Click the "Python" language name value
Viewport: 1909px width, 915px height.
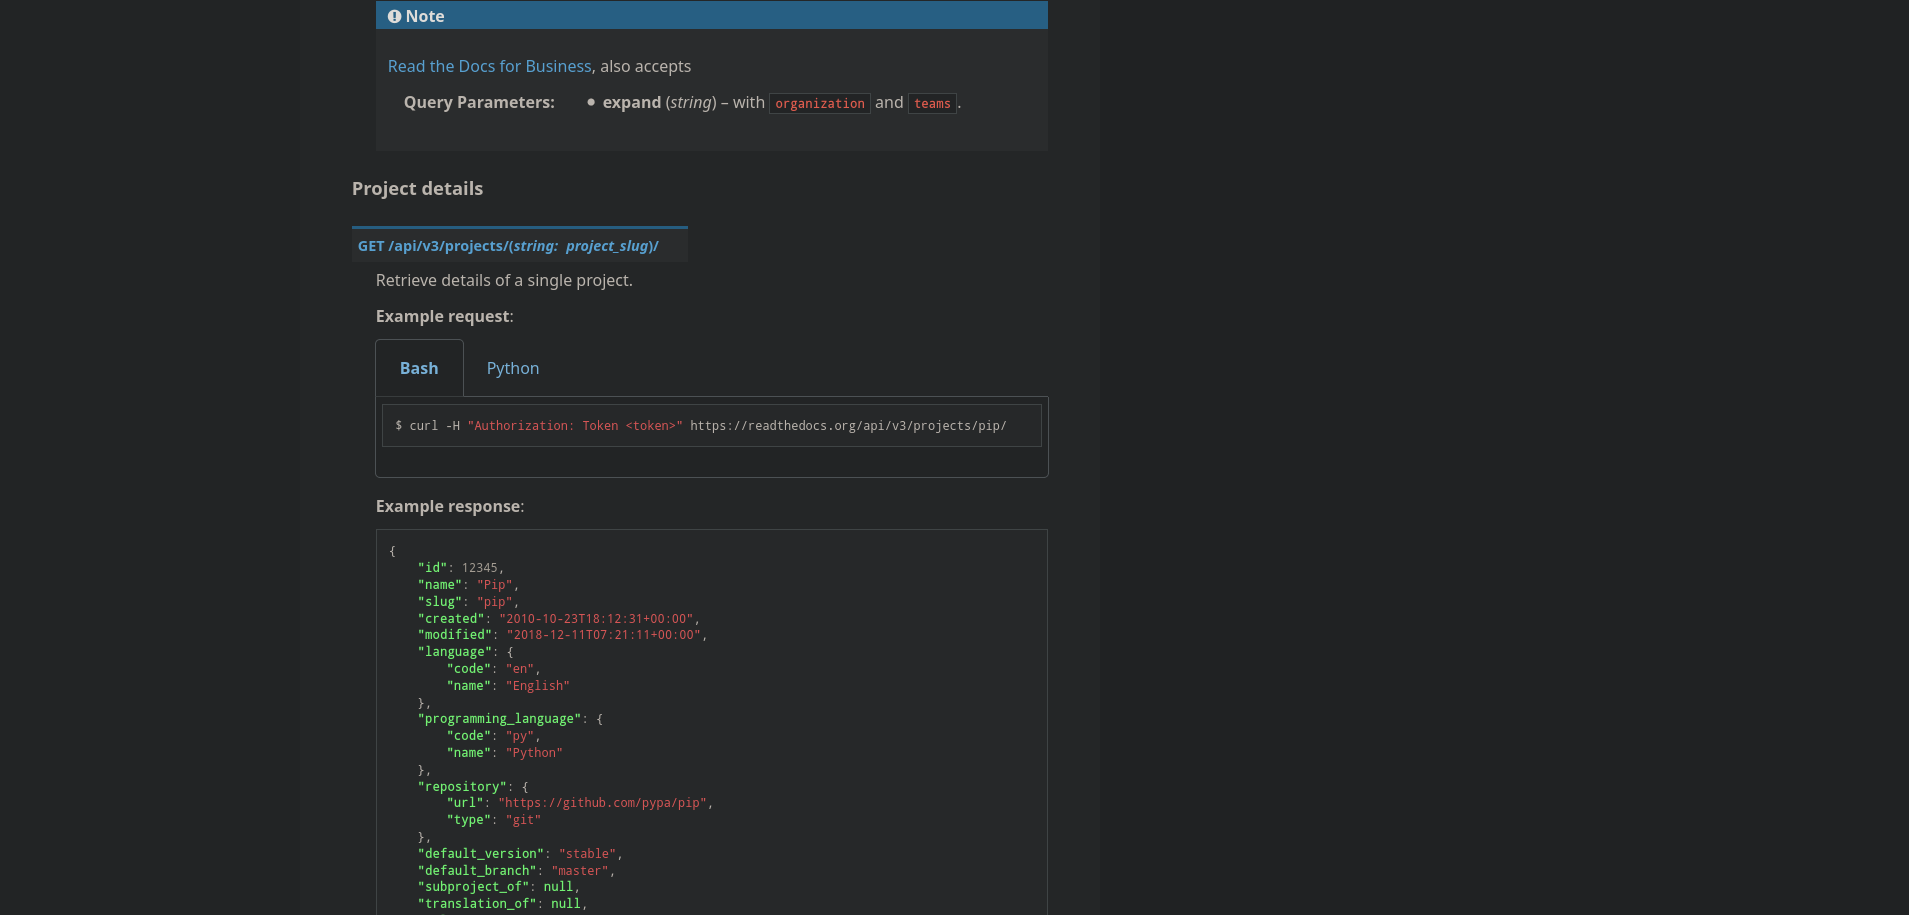pyautogui.click(x=534, y=753)
